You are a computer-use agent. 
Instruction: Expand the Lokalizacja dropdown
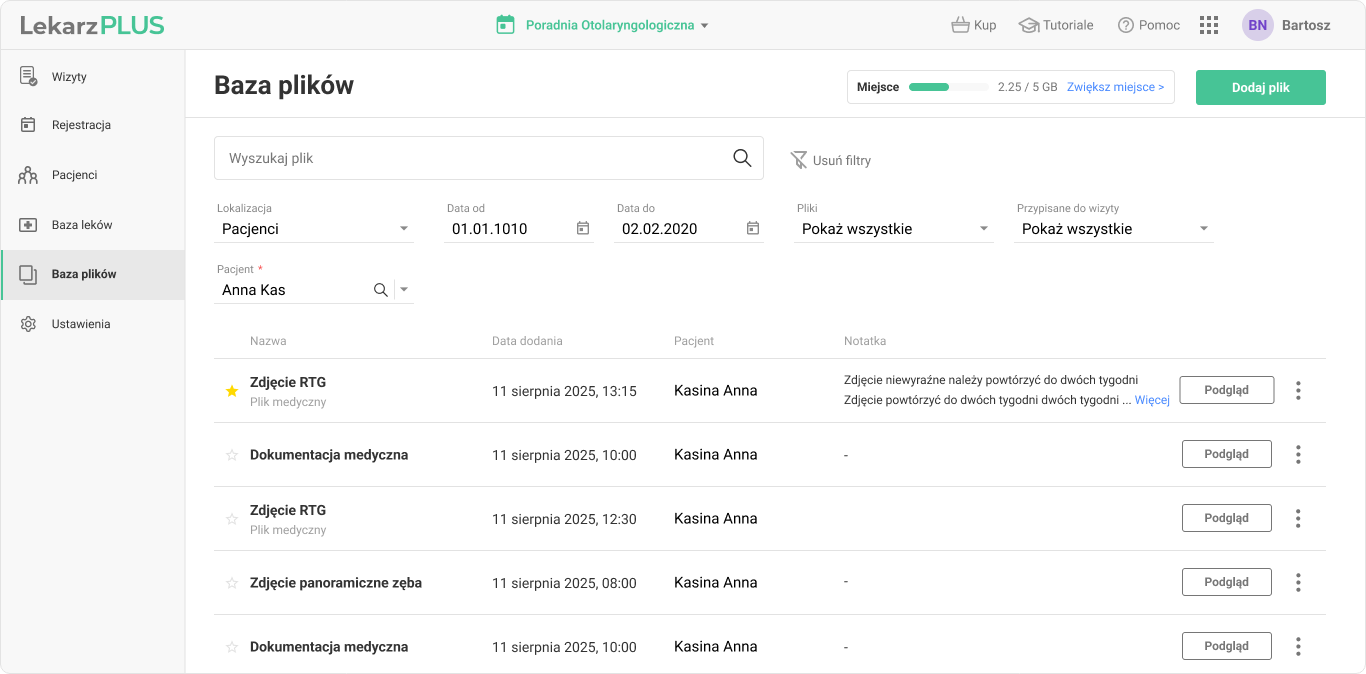point(404,229)
